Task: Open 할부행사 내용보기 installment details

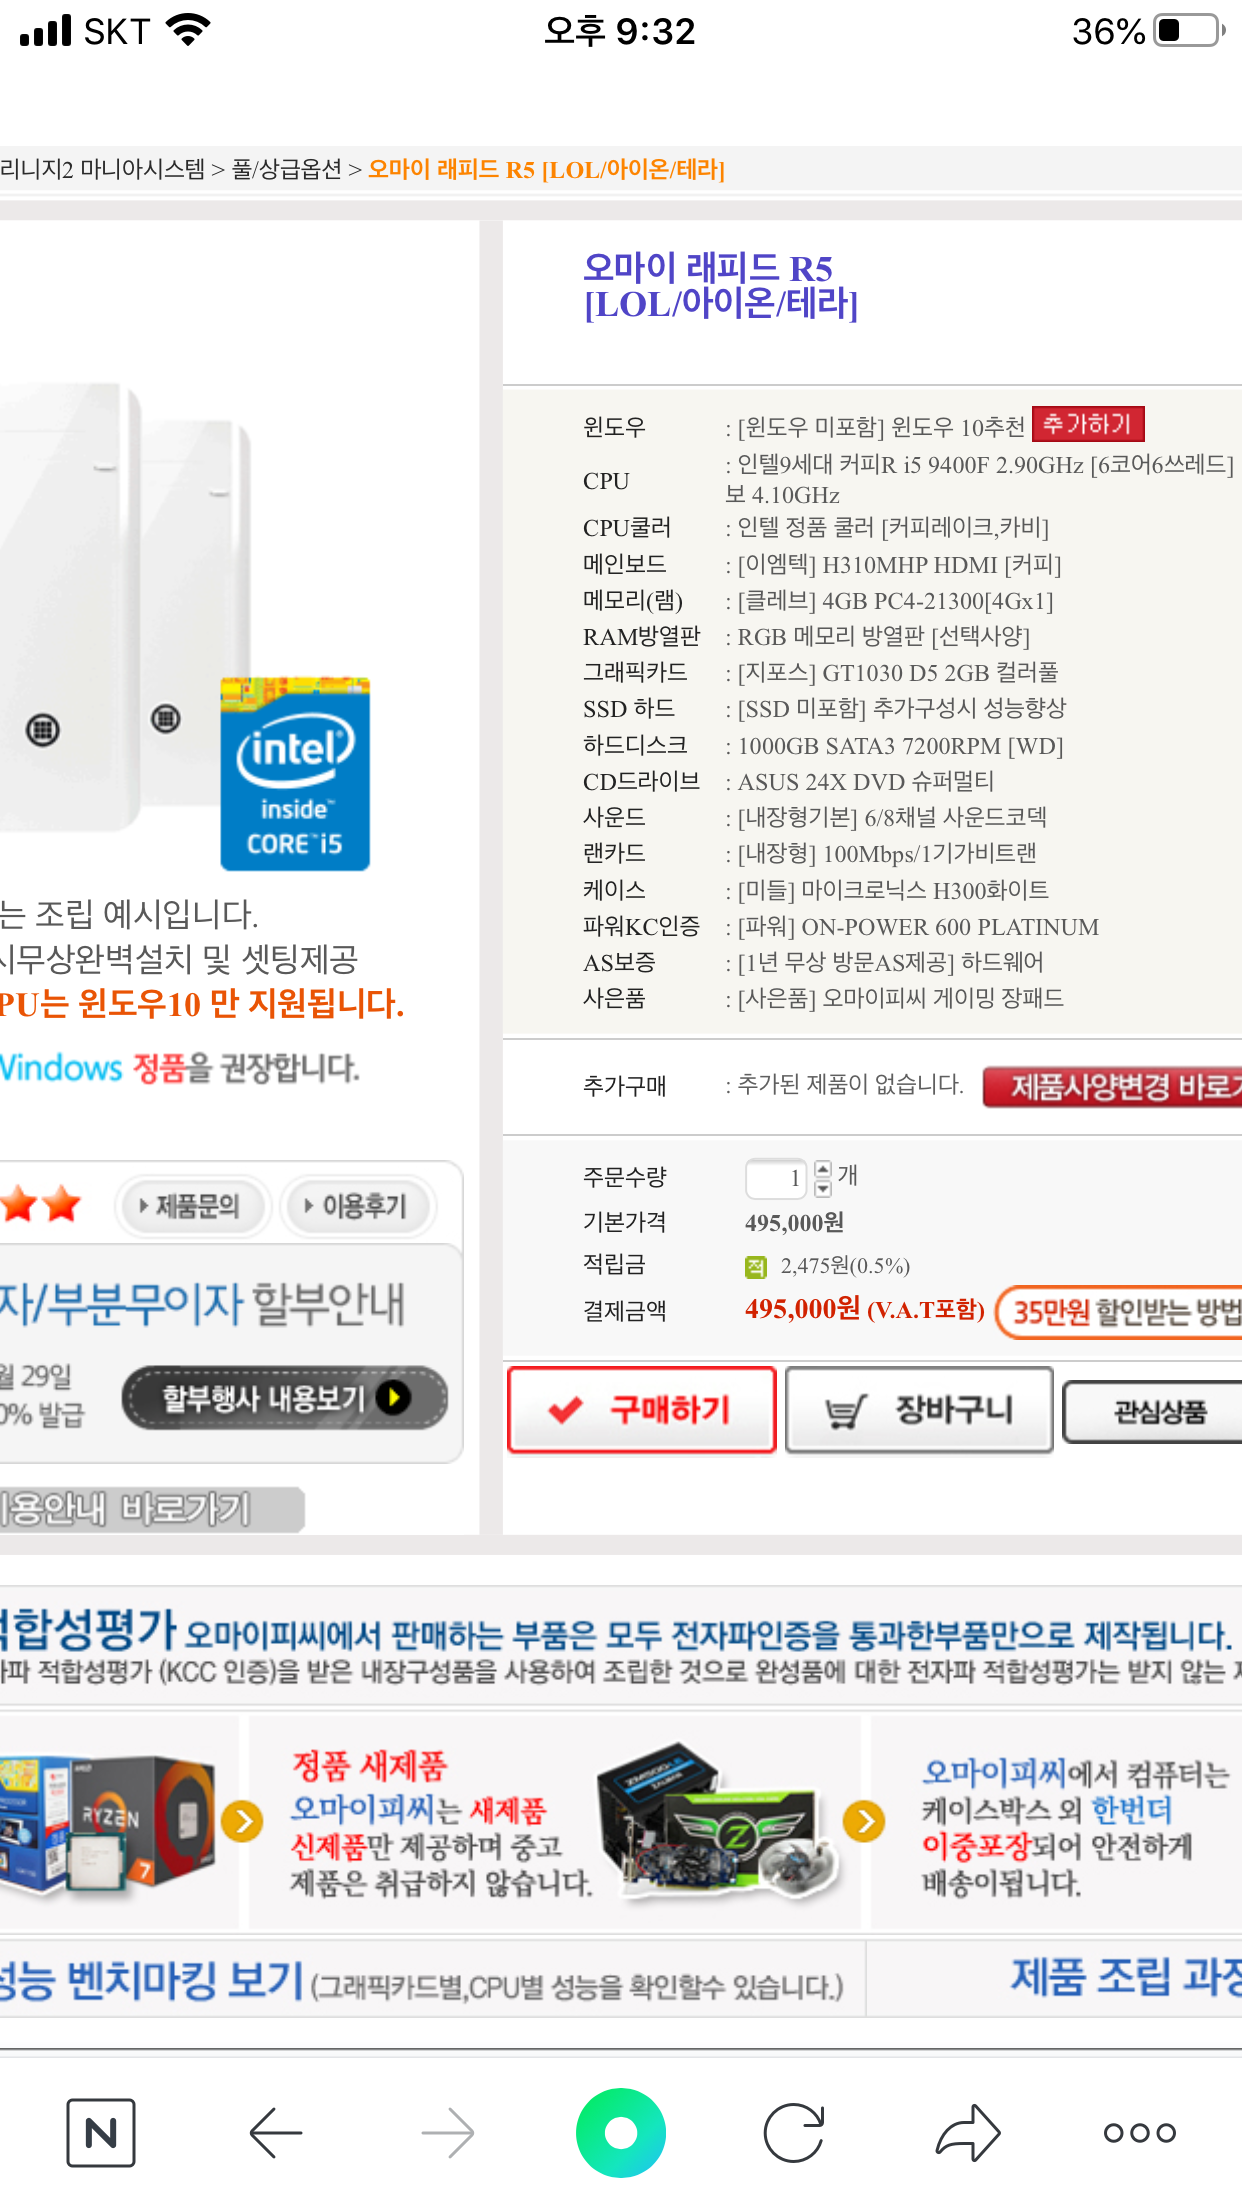Action: [285, 1397]
